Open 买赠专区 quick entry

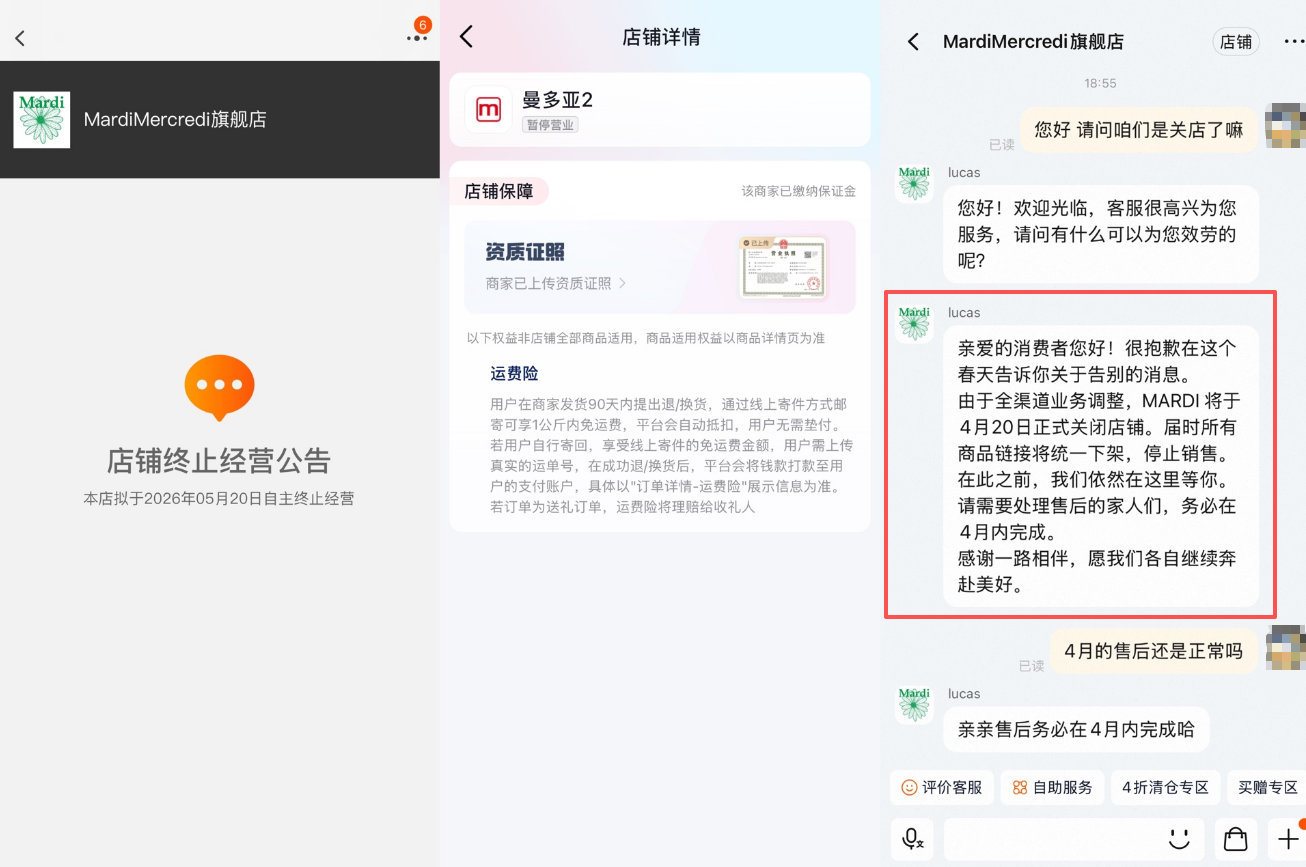tap(1266, 787)
